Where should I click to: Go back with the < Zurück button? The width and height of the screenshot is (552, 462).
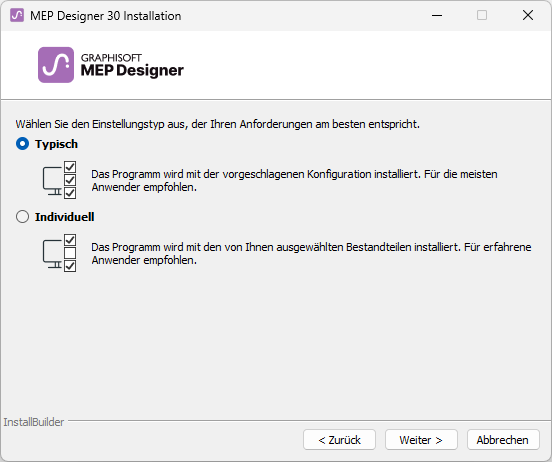point(339,439)
